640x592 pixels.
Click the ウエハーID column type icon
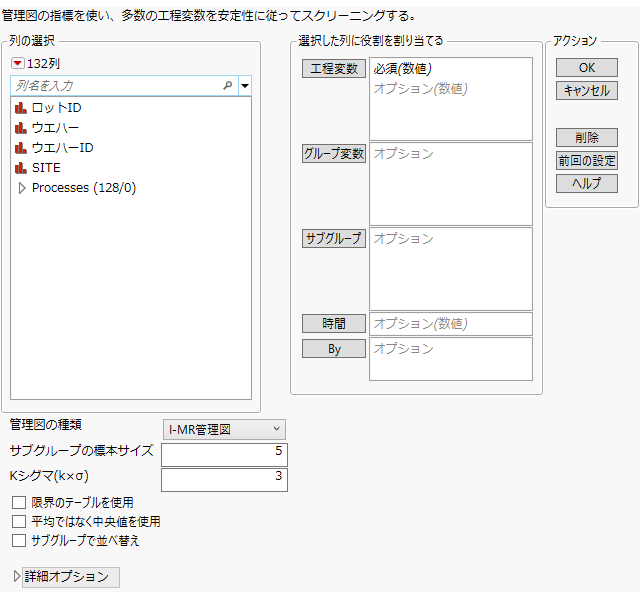20,147
